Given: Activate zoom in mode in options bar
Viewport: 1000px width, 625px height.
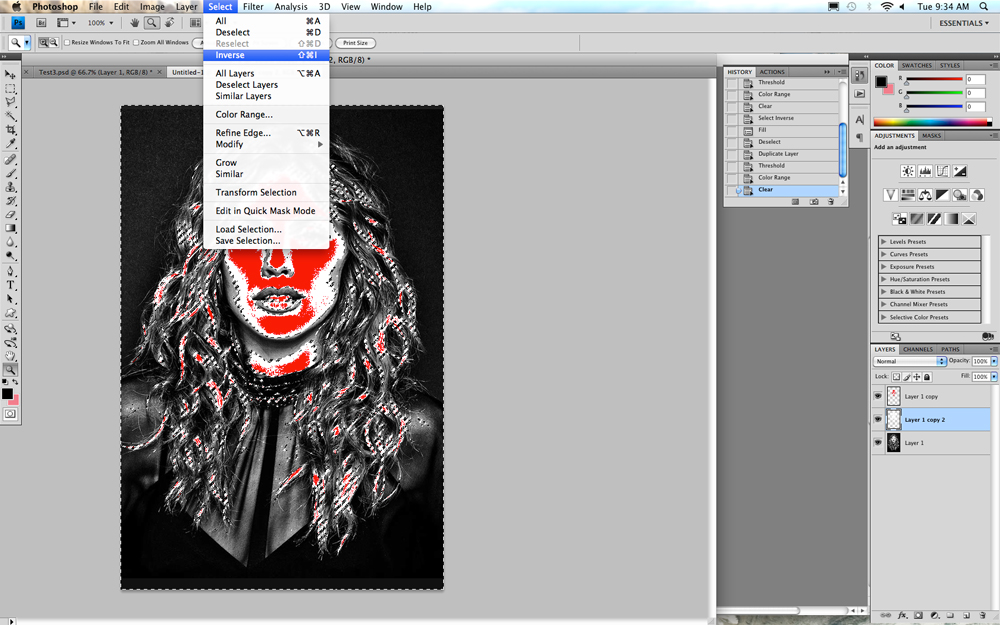Looking at the screenshot, I should (x=43, y=43).
